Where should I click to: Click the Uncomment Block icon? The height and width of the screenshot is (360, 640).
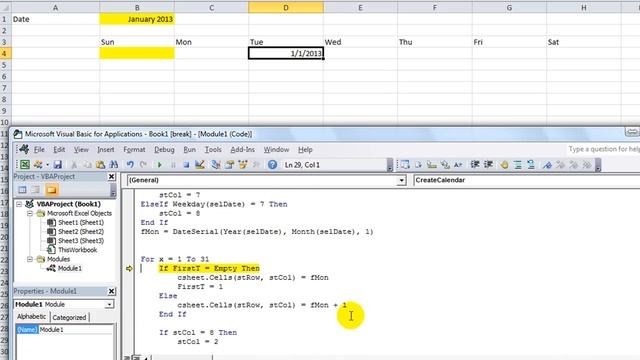pyautogui.click(x=531, y=164)
